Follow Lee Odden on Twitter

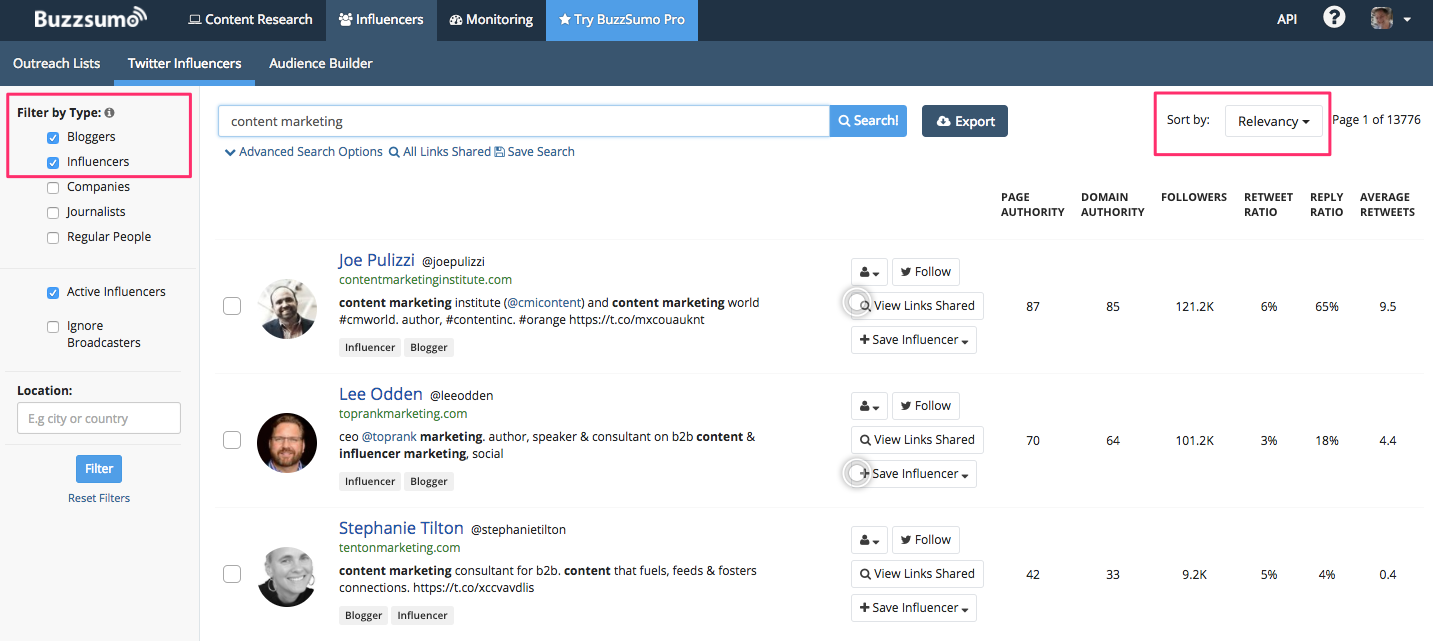tap(925, 406)
